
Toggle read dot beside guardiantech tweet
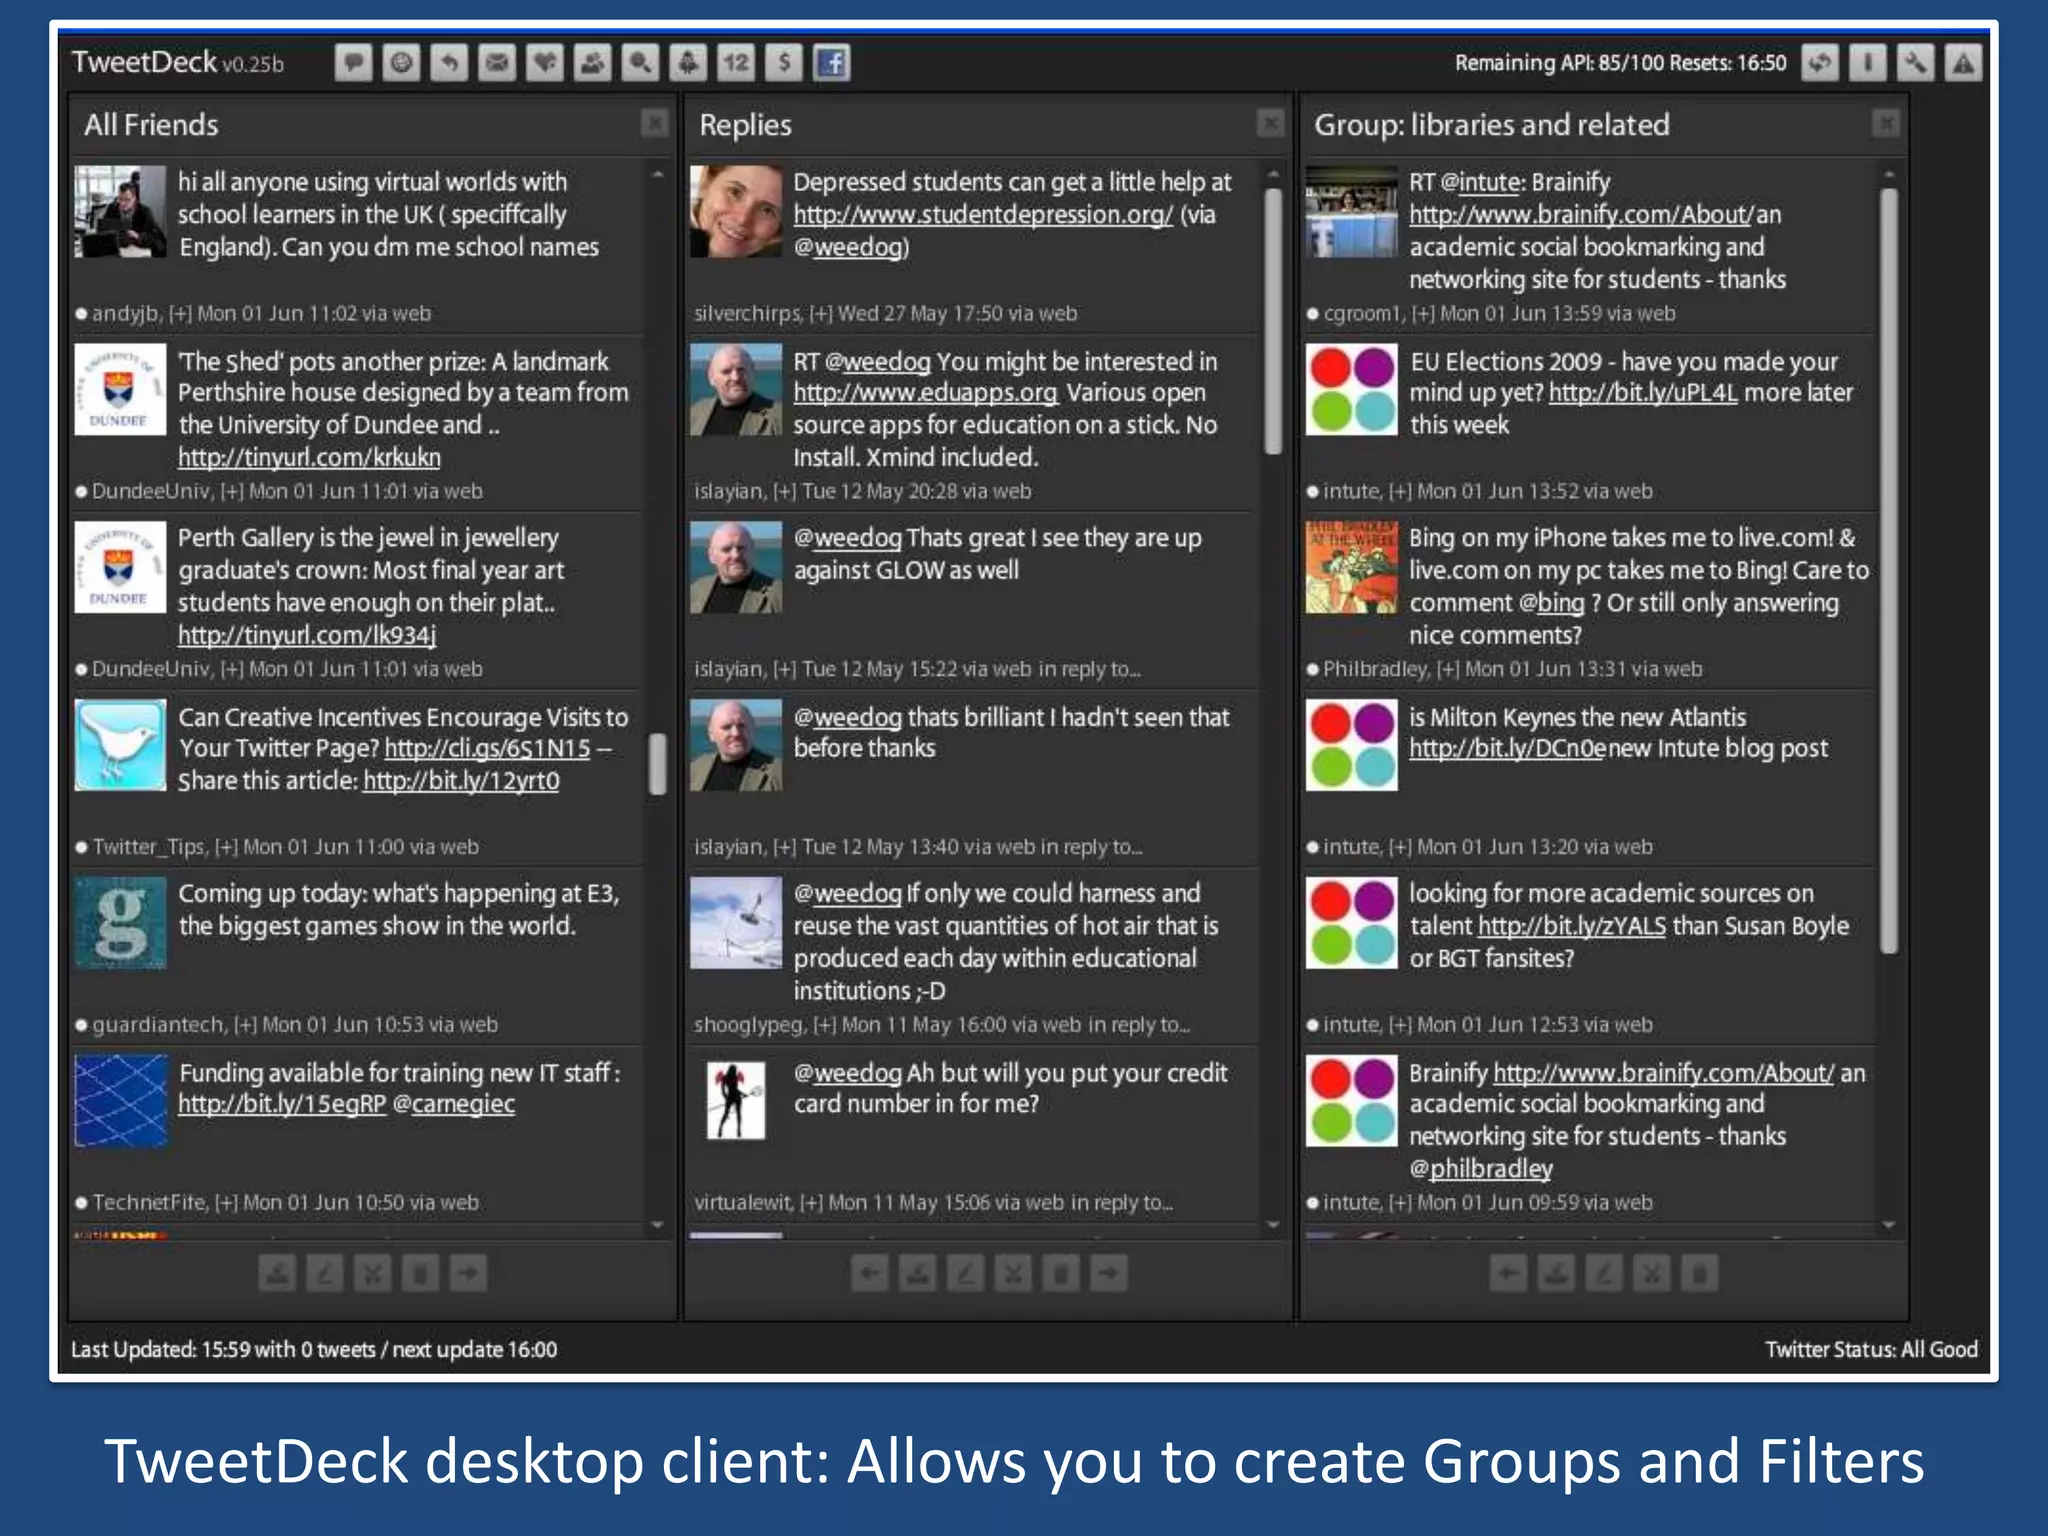82,1025
